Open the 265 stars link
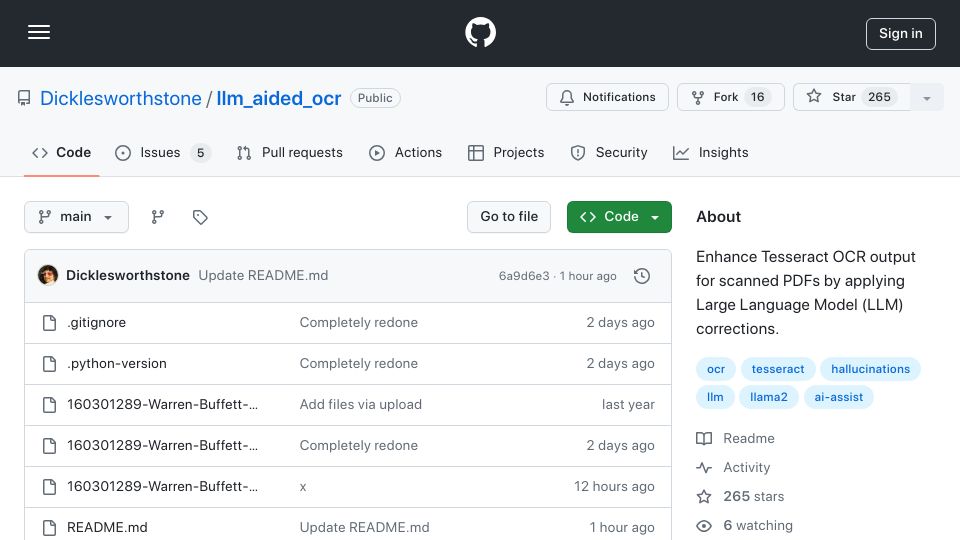 click(741, 497)
